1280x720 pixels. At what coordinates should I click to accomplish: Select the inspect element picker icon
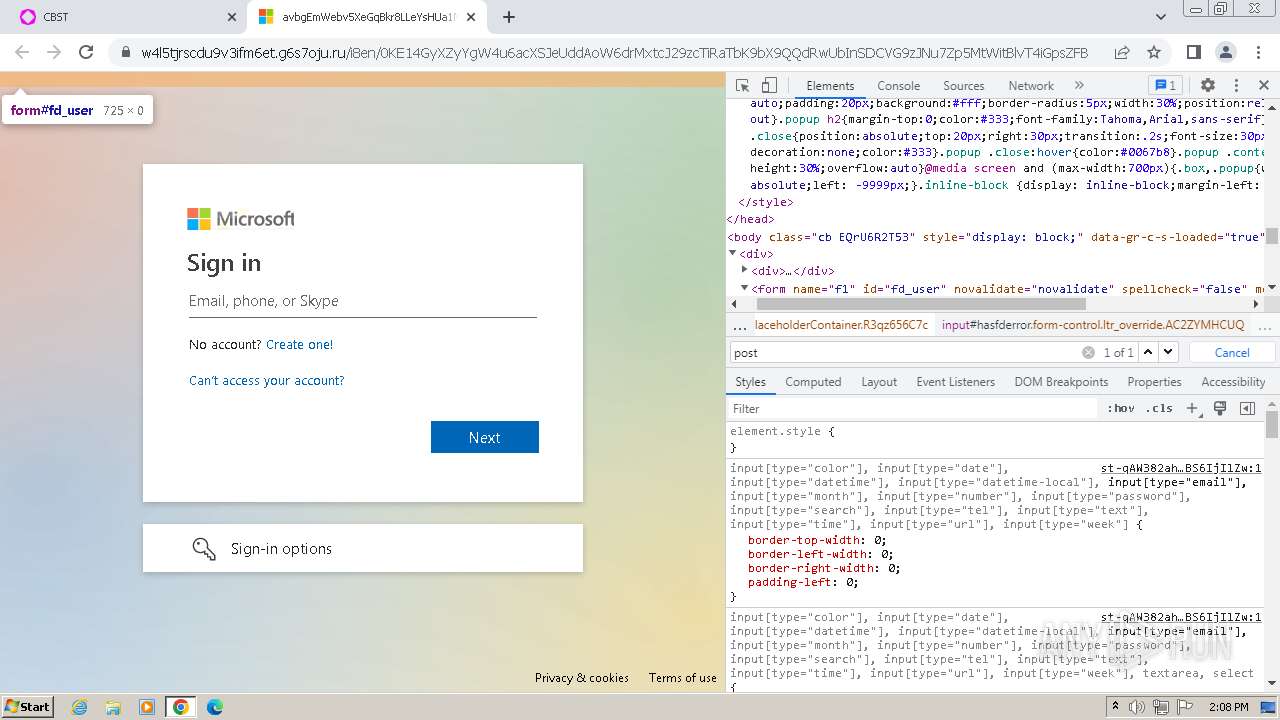pos(742,86)
